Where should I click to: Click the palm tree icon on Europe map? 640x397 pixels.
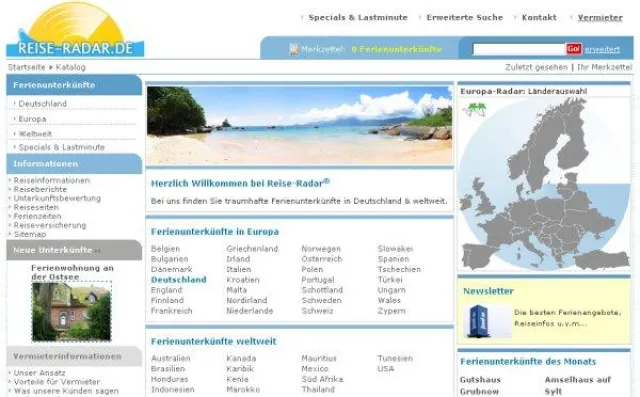pyautogui.click(x=476, y=109)
